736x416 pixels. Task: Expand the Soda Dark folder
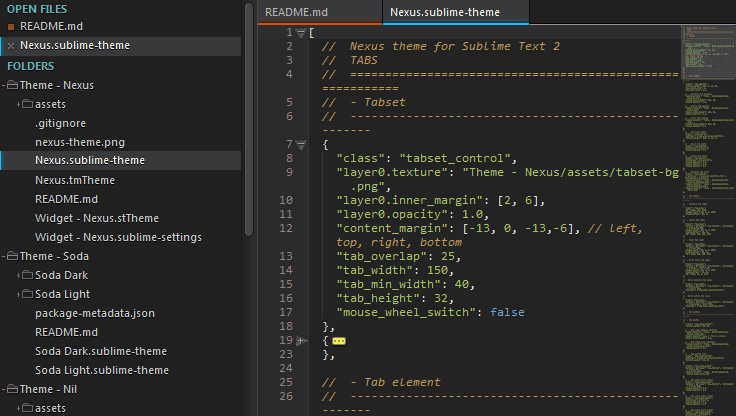point(19,275)
